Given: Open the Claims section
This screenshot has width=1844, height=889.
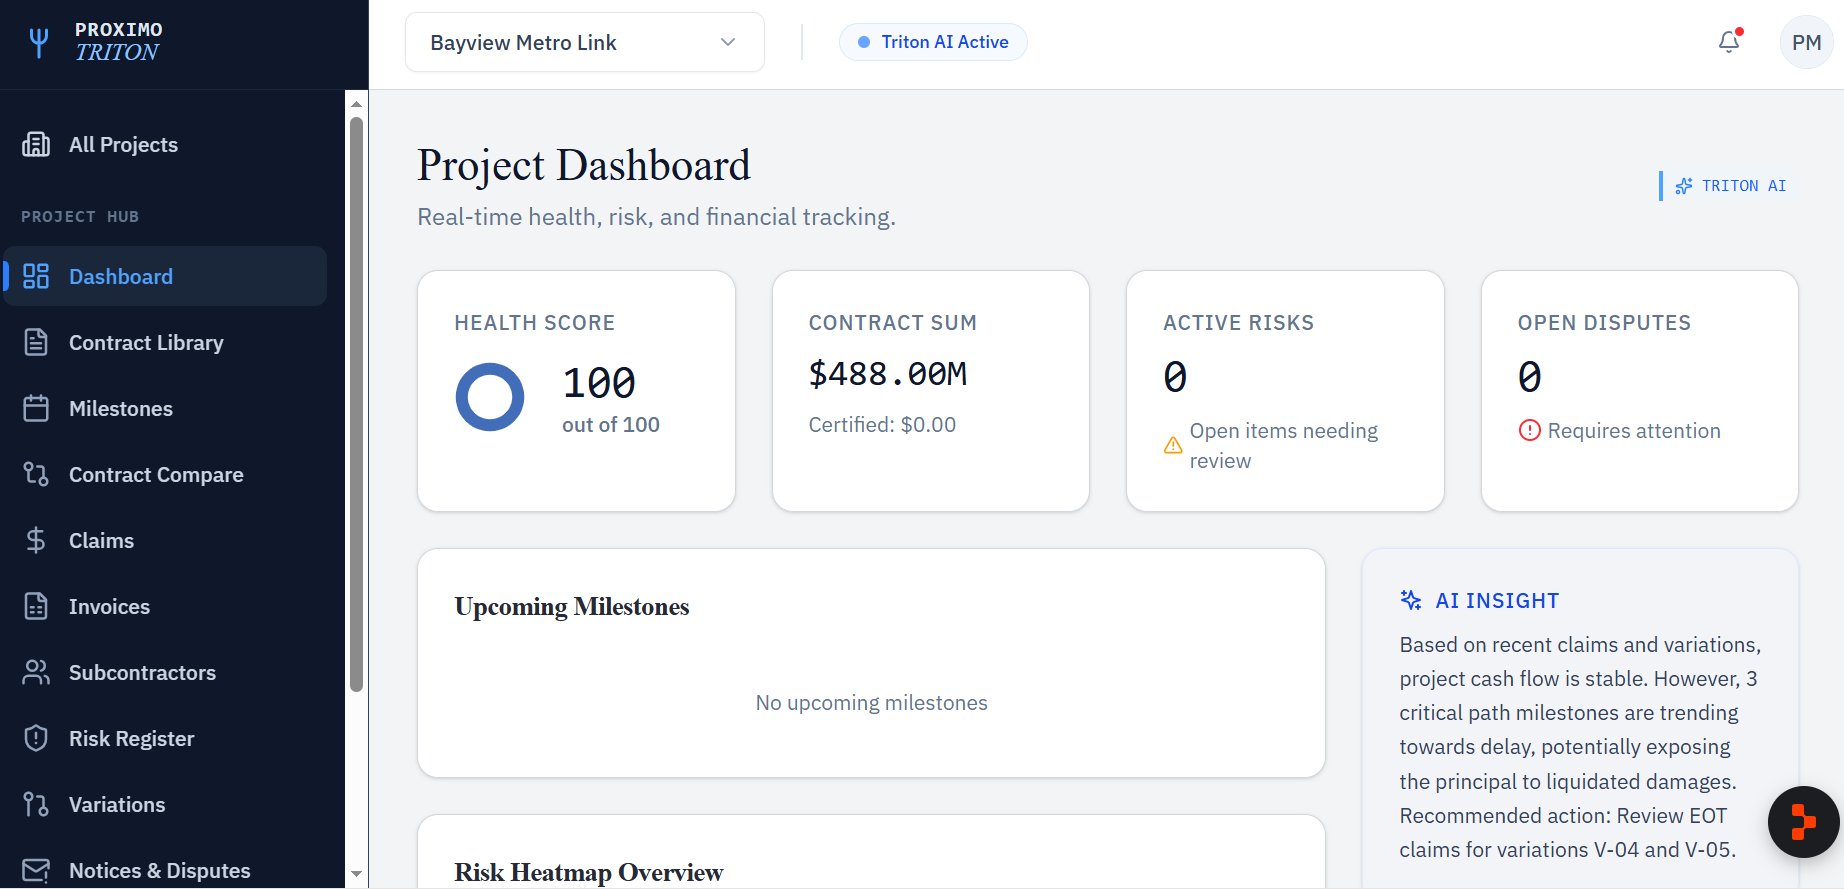Looking at the screenshot, I should 165,541.
